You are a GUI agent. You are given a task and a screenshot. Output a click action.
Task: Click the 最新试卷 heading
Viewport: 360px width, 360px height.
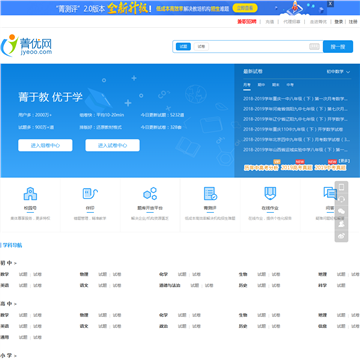(253, 71)
